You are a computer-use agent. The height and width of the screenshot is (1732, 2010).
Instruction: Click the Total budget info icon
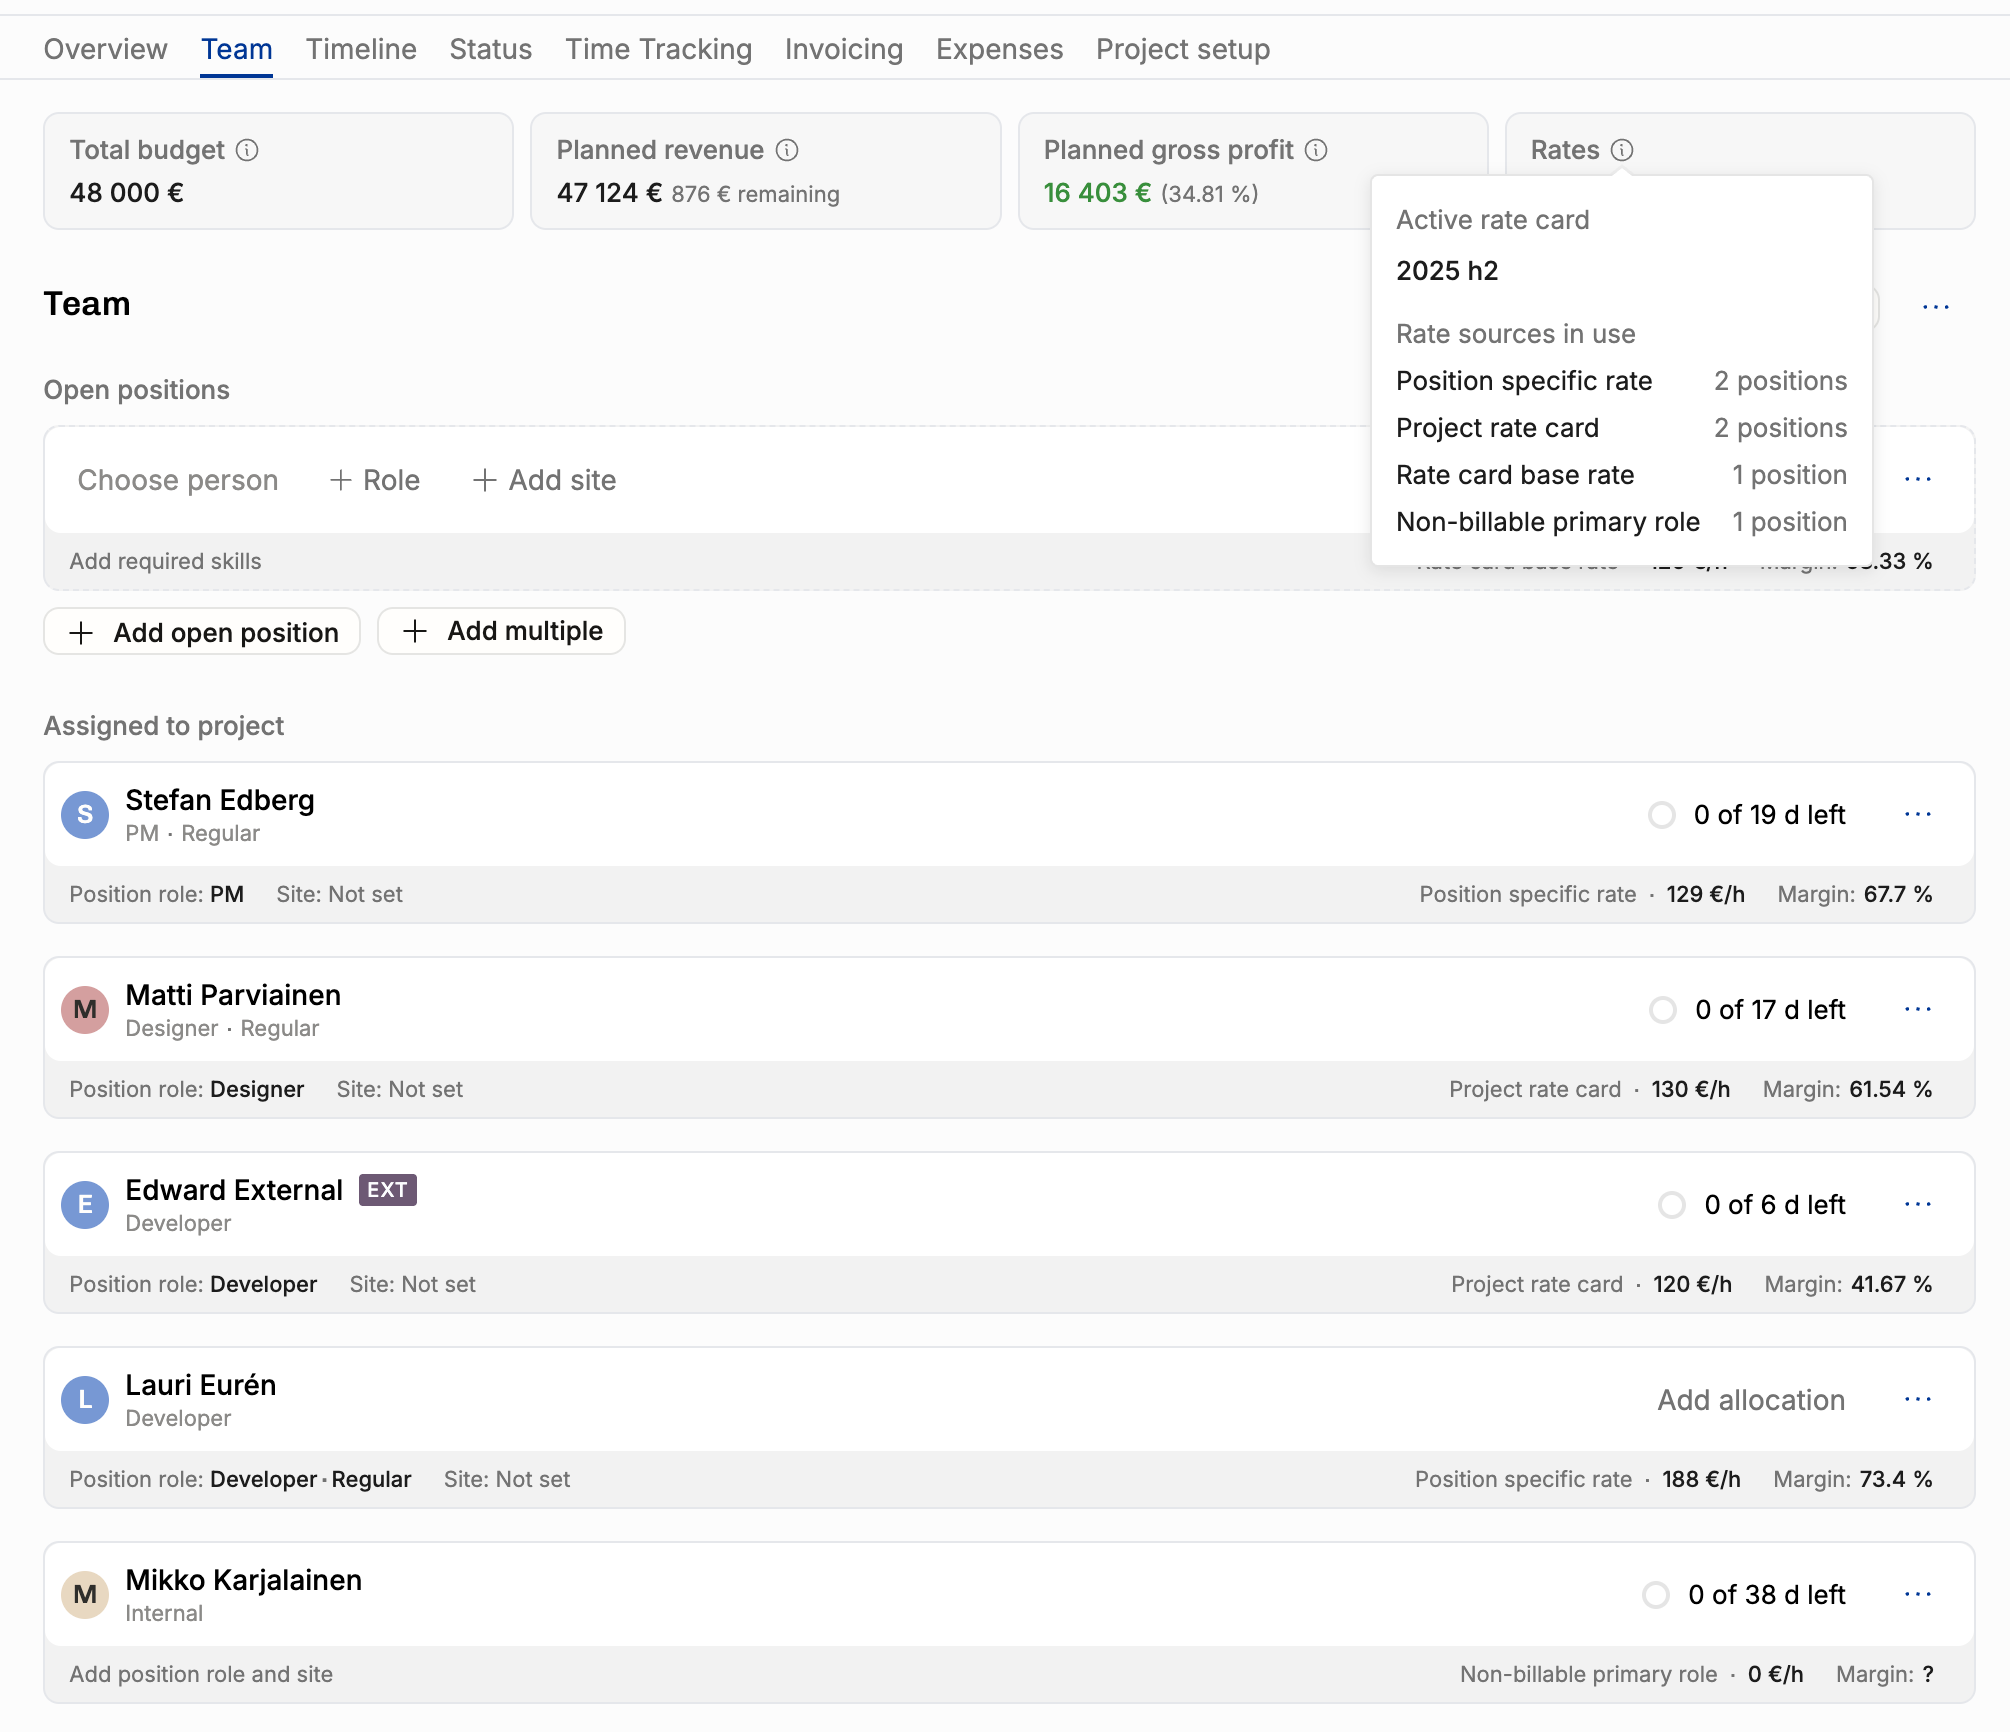coord(247,150)
